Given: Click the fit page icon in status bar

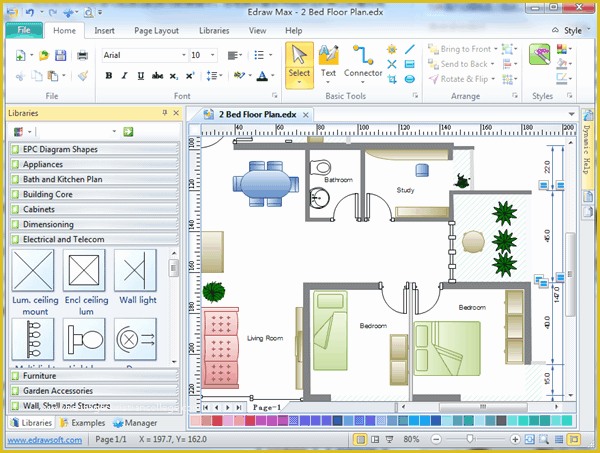Looking at the screenshot, I should click(x=530, y=439).
